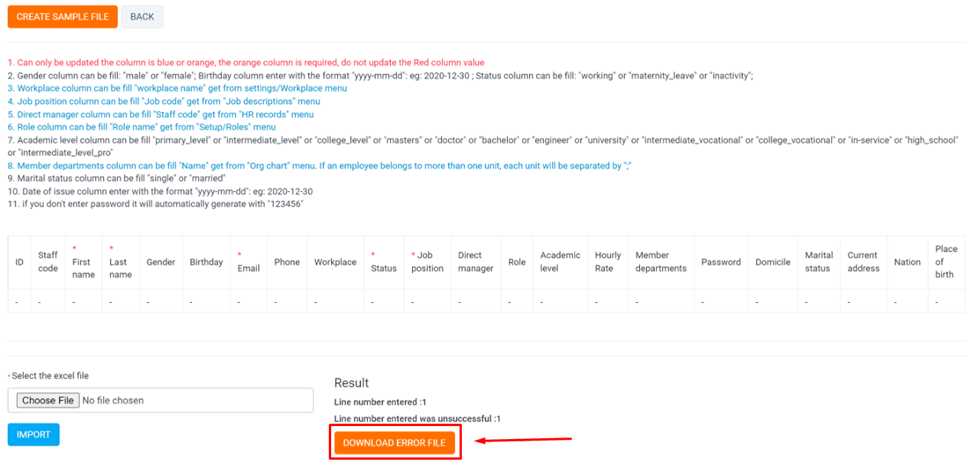The height and width of the screenshot is (462, 975).
Task: Go back using the Back button
Action: point(142,17)
